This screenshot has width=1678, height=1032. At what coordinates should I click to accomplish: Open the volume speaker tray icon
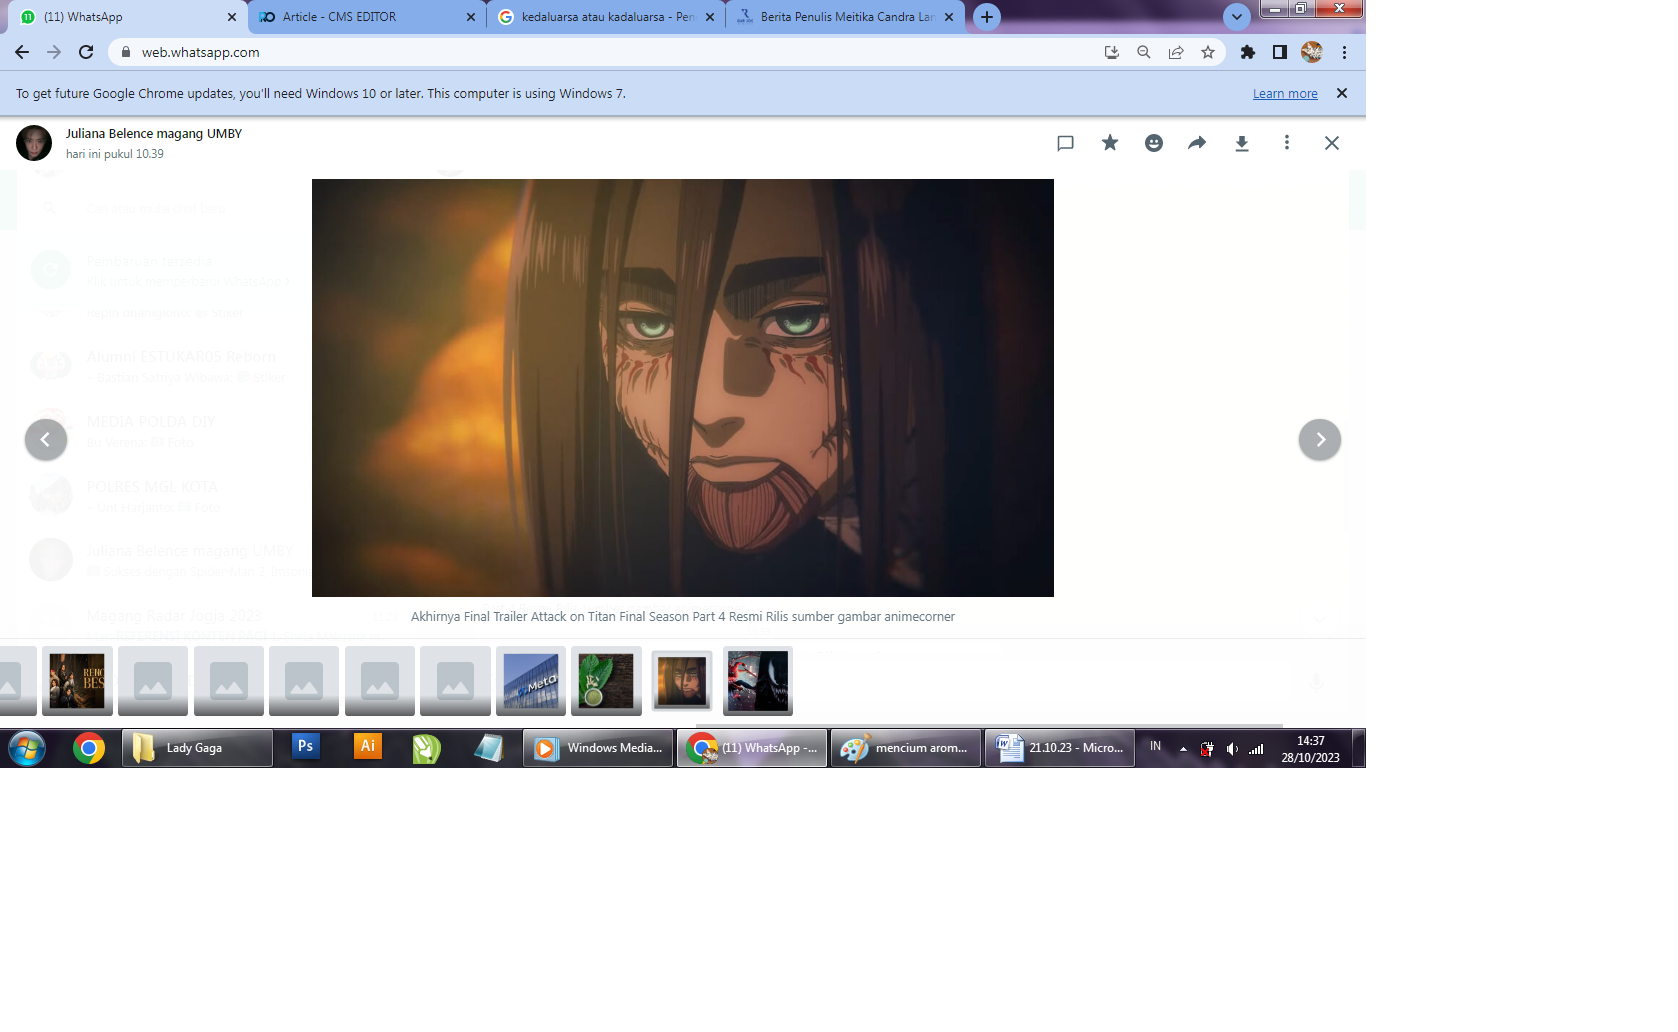(1232, 749)
